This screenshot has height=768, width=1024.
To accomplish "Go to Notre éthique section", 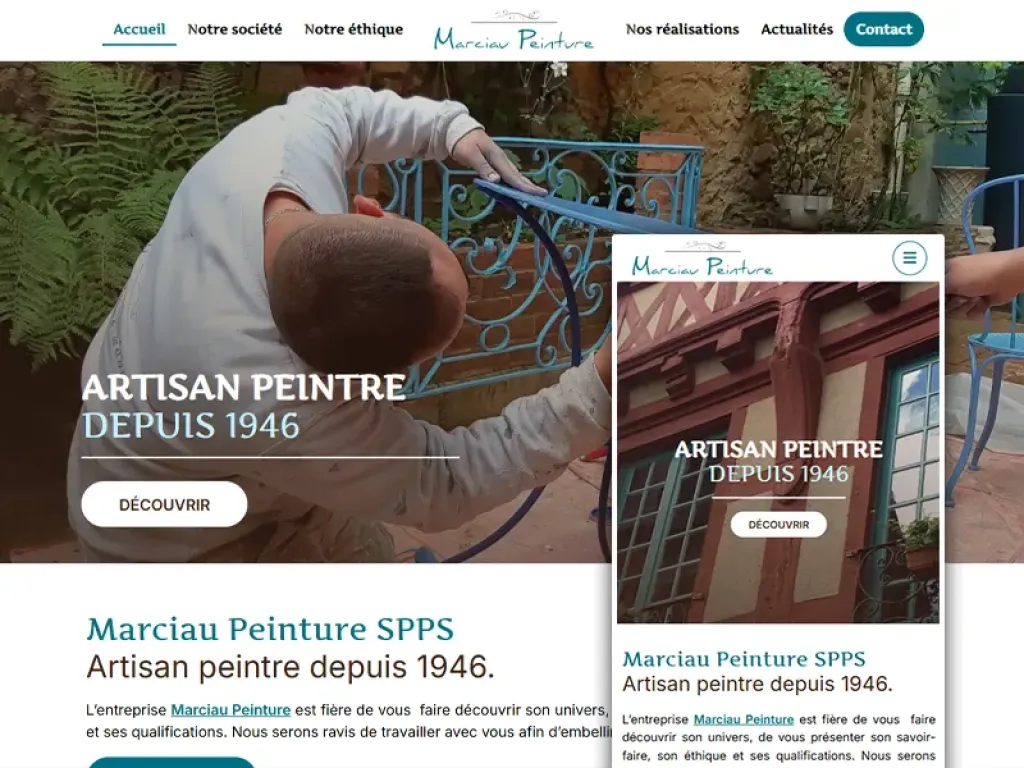I will (353, 29).
